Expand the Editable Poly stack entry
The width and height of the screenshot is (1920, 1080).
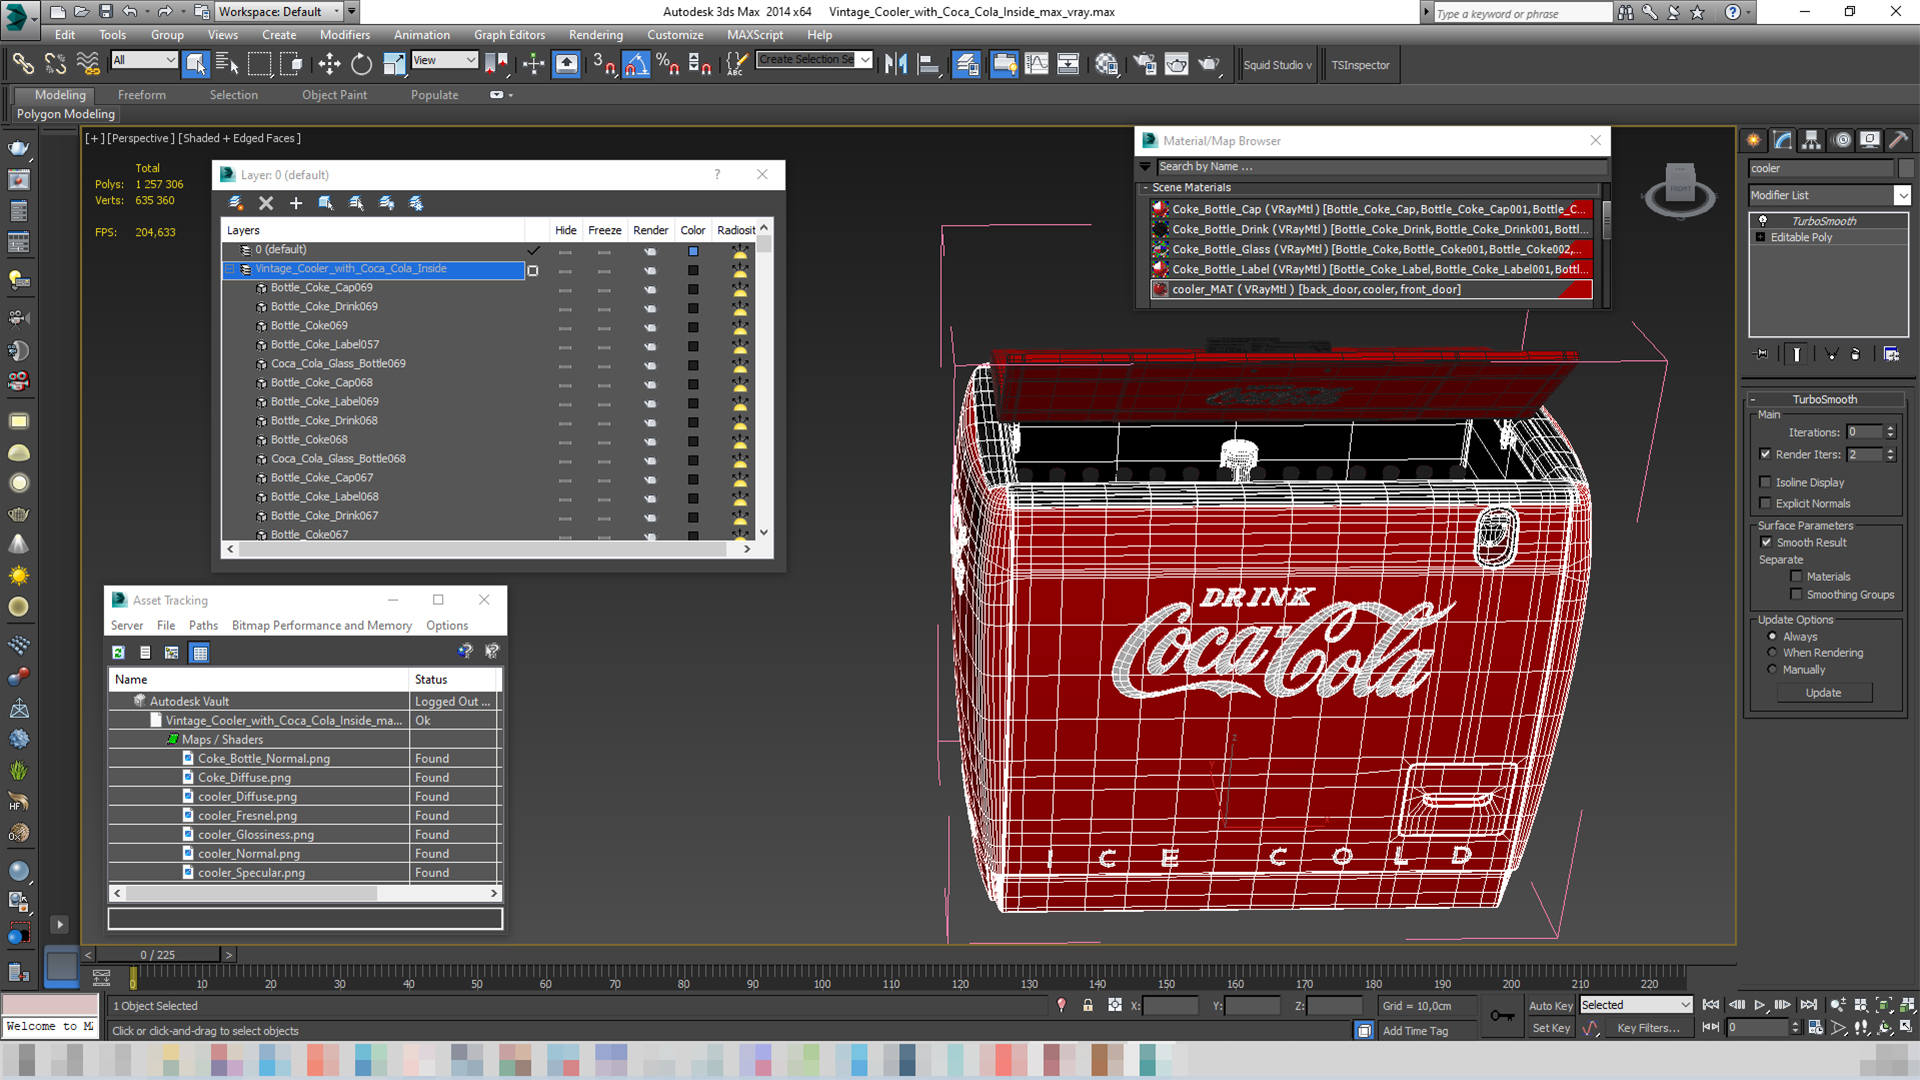pos(1760,237)
